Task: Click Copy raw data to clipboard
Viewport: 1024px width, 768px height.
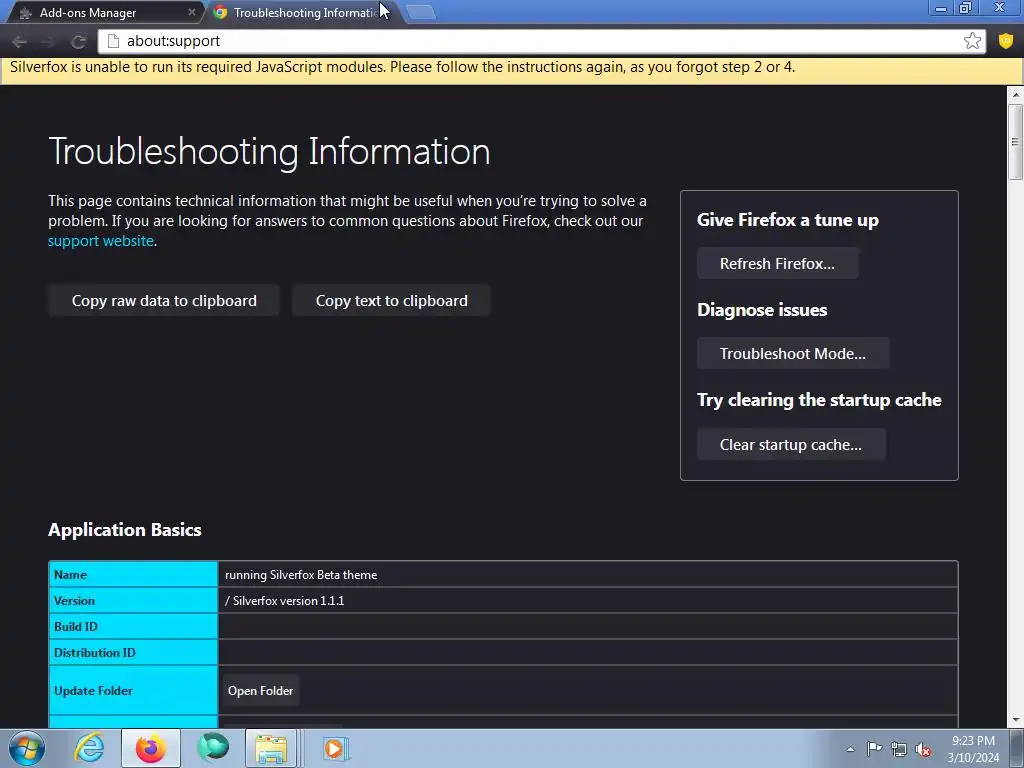Action: click(x=164, y=300)
